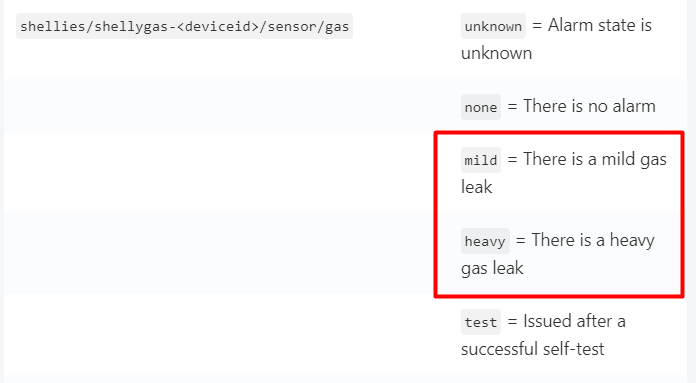Click the red highlight box border

tap(559, 132)
